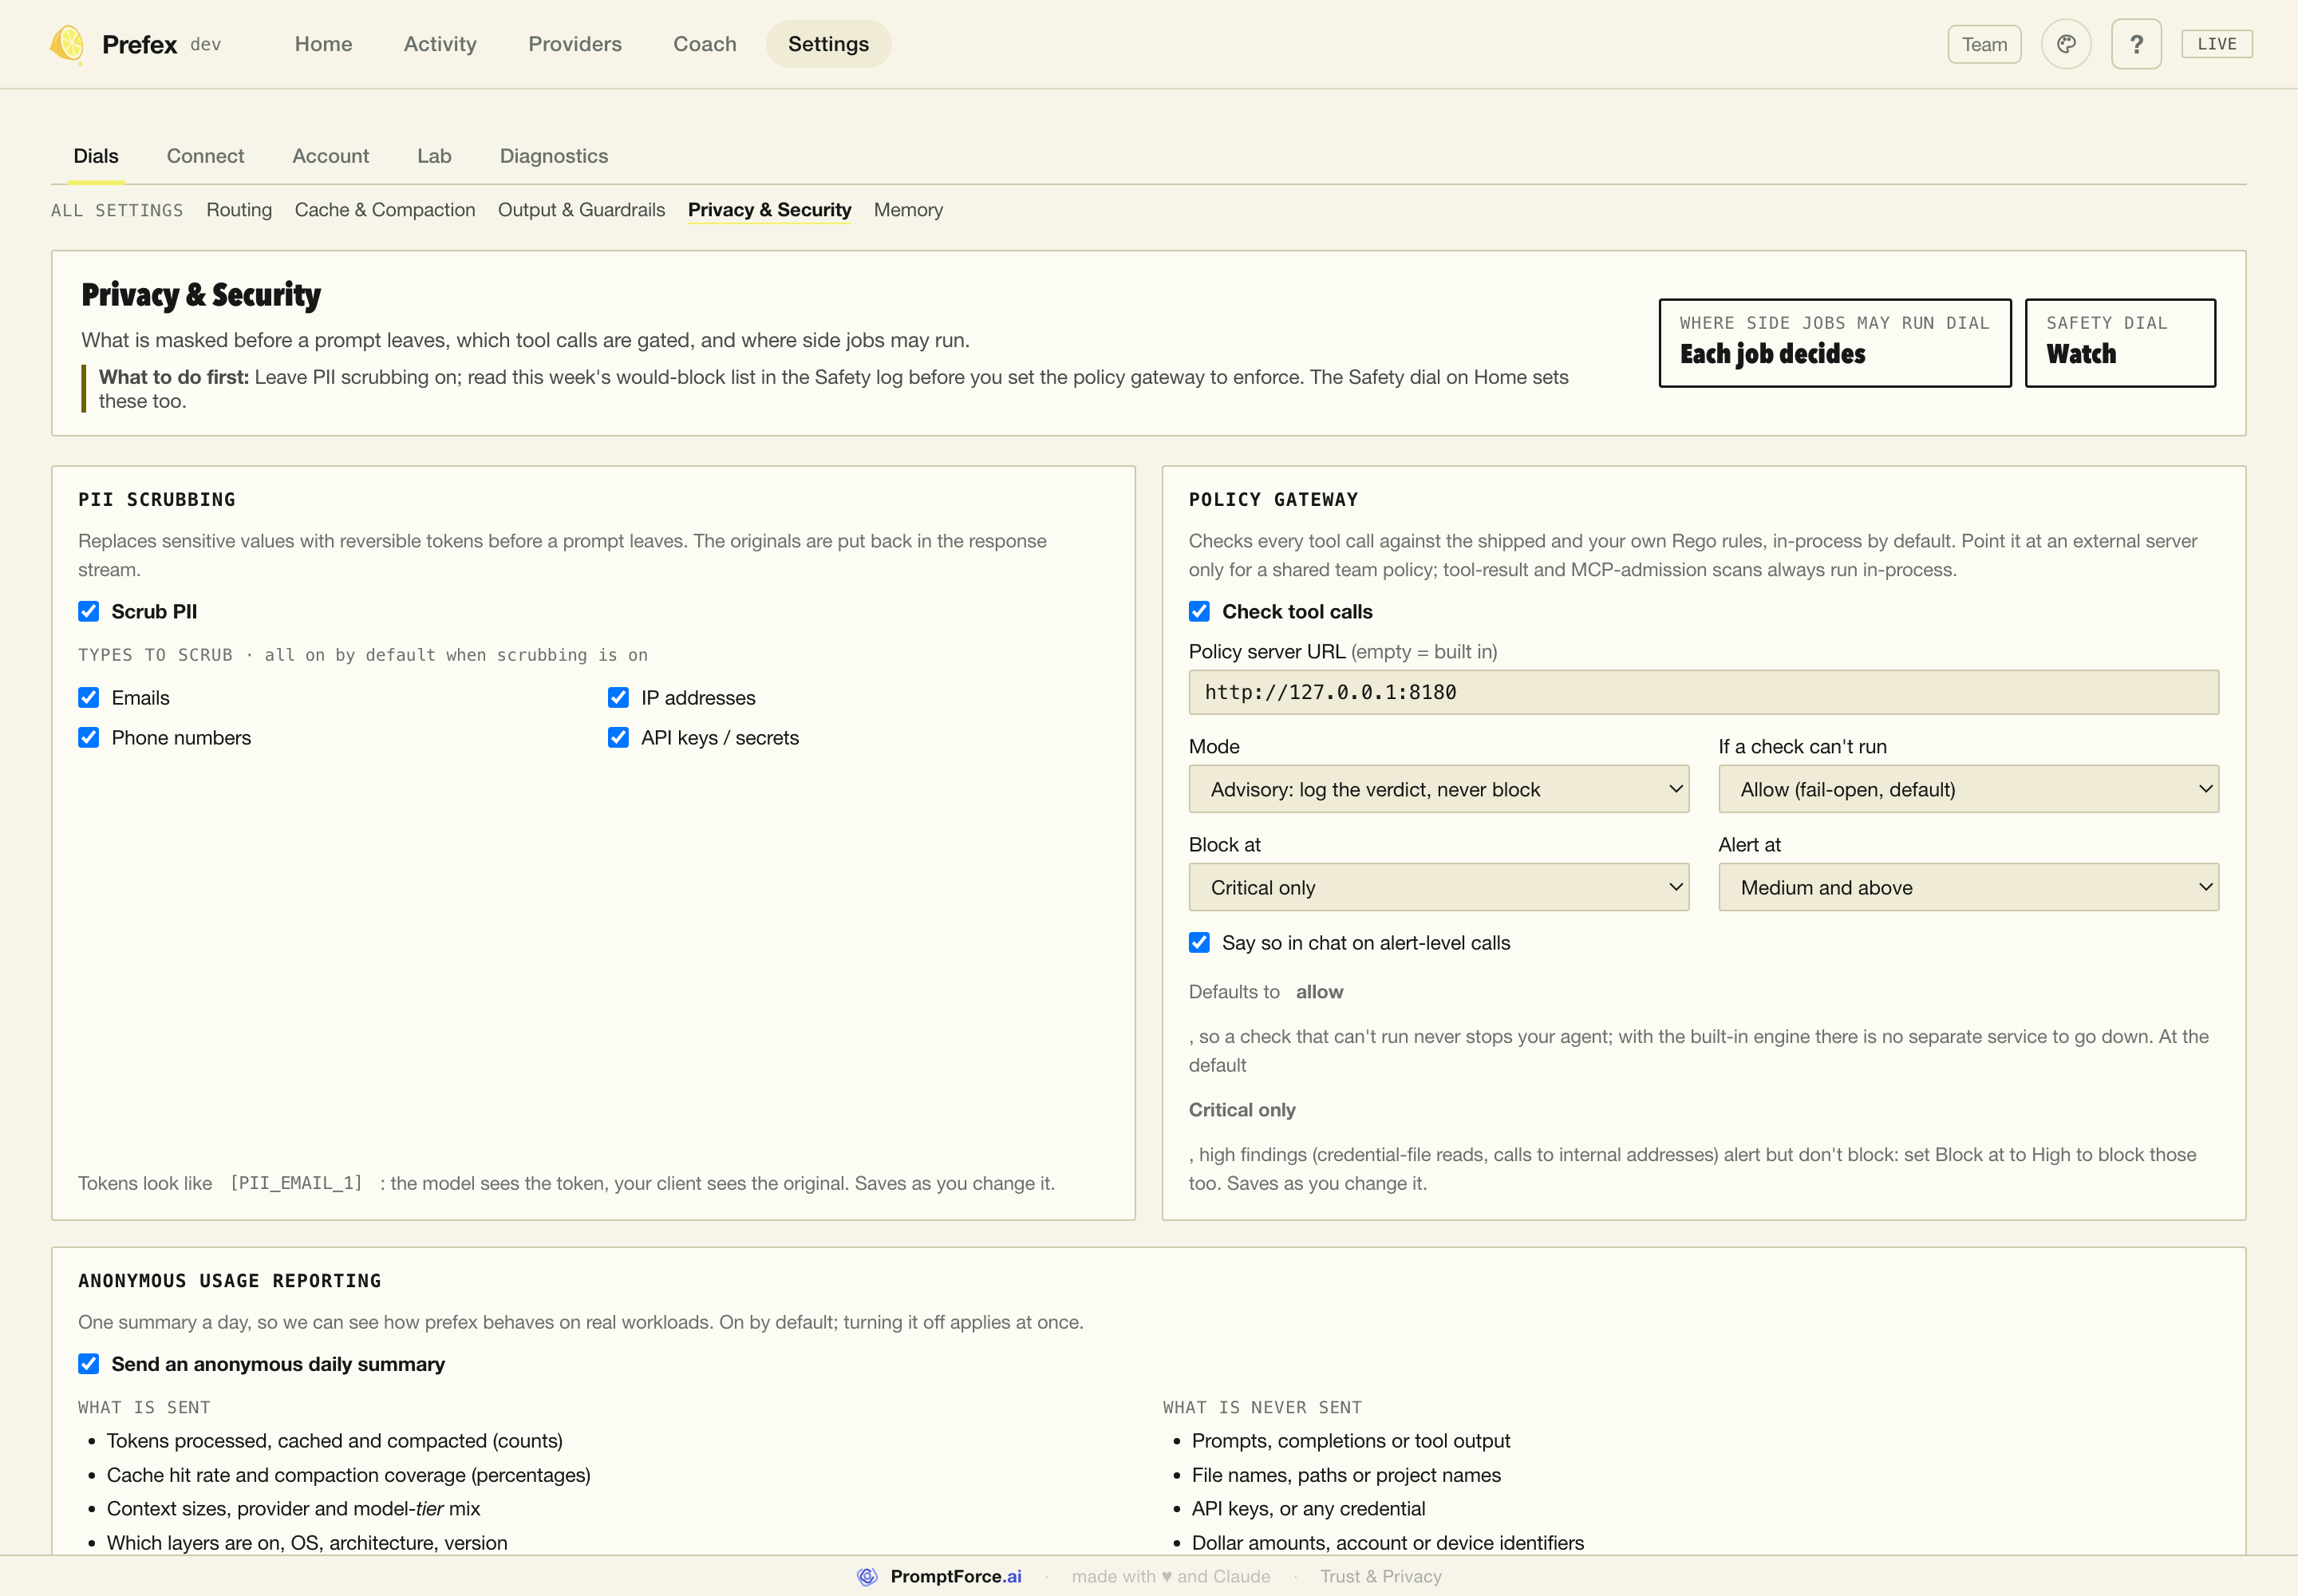The image size is (2298, 1596).
Task: Click the PromptForce.ai logo in footer
Action: click(939, 1576)
